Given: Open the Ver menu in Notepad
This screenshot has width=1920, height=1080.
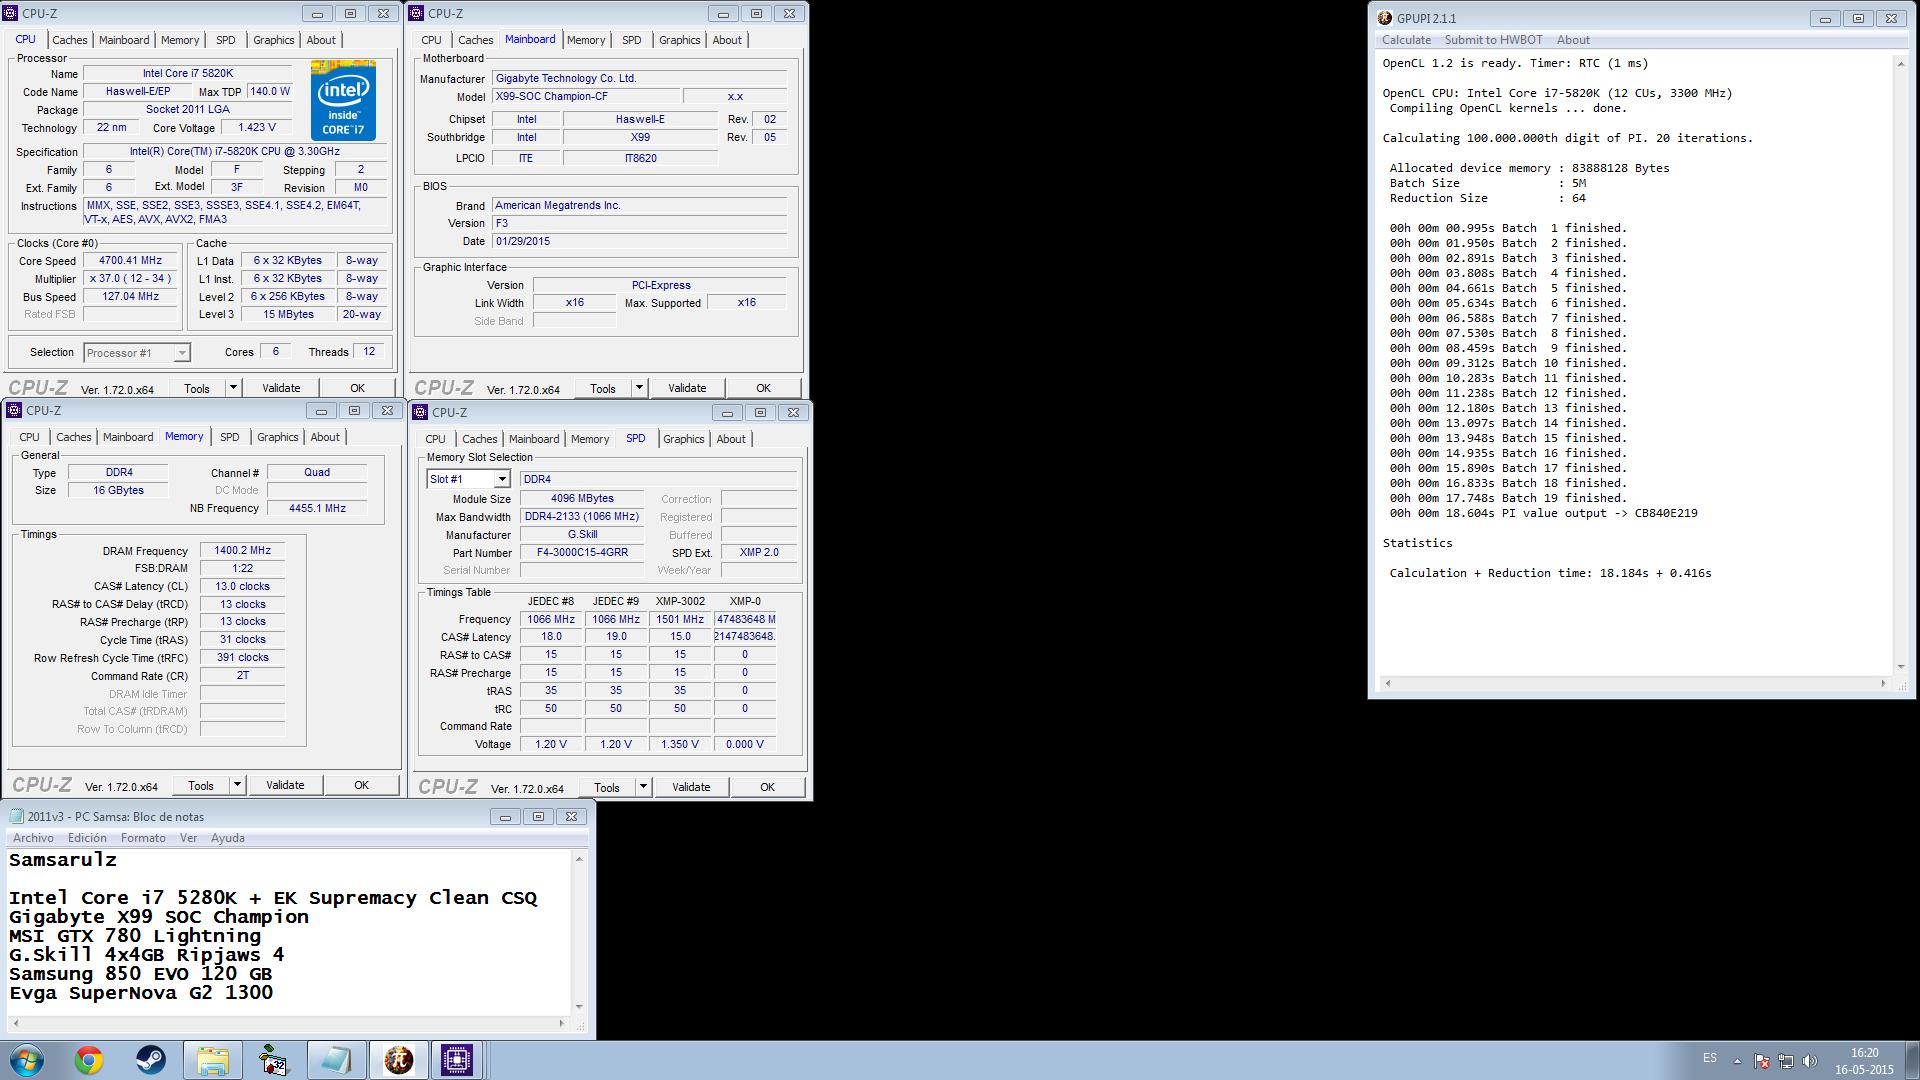Looking at the screenshot, I should click(x=188, y=838).
